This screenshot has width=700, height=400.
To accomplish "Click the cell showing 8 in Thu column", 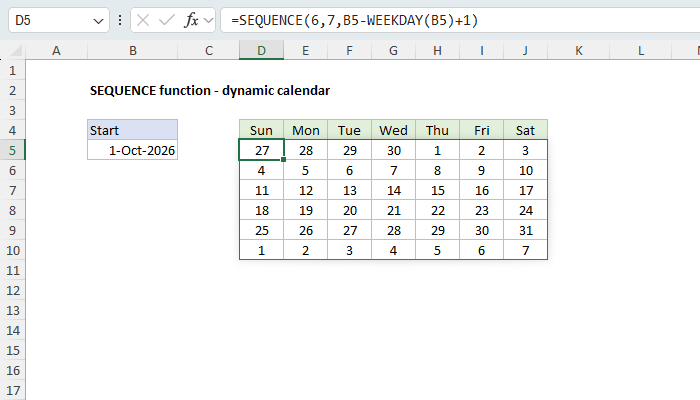I will coord(437,170).
